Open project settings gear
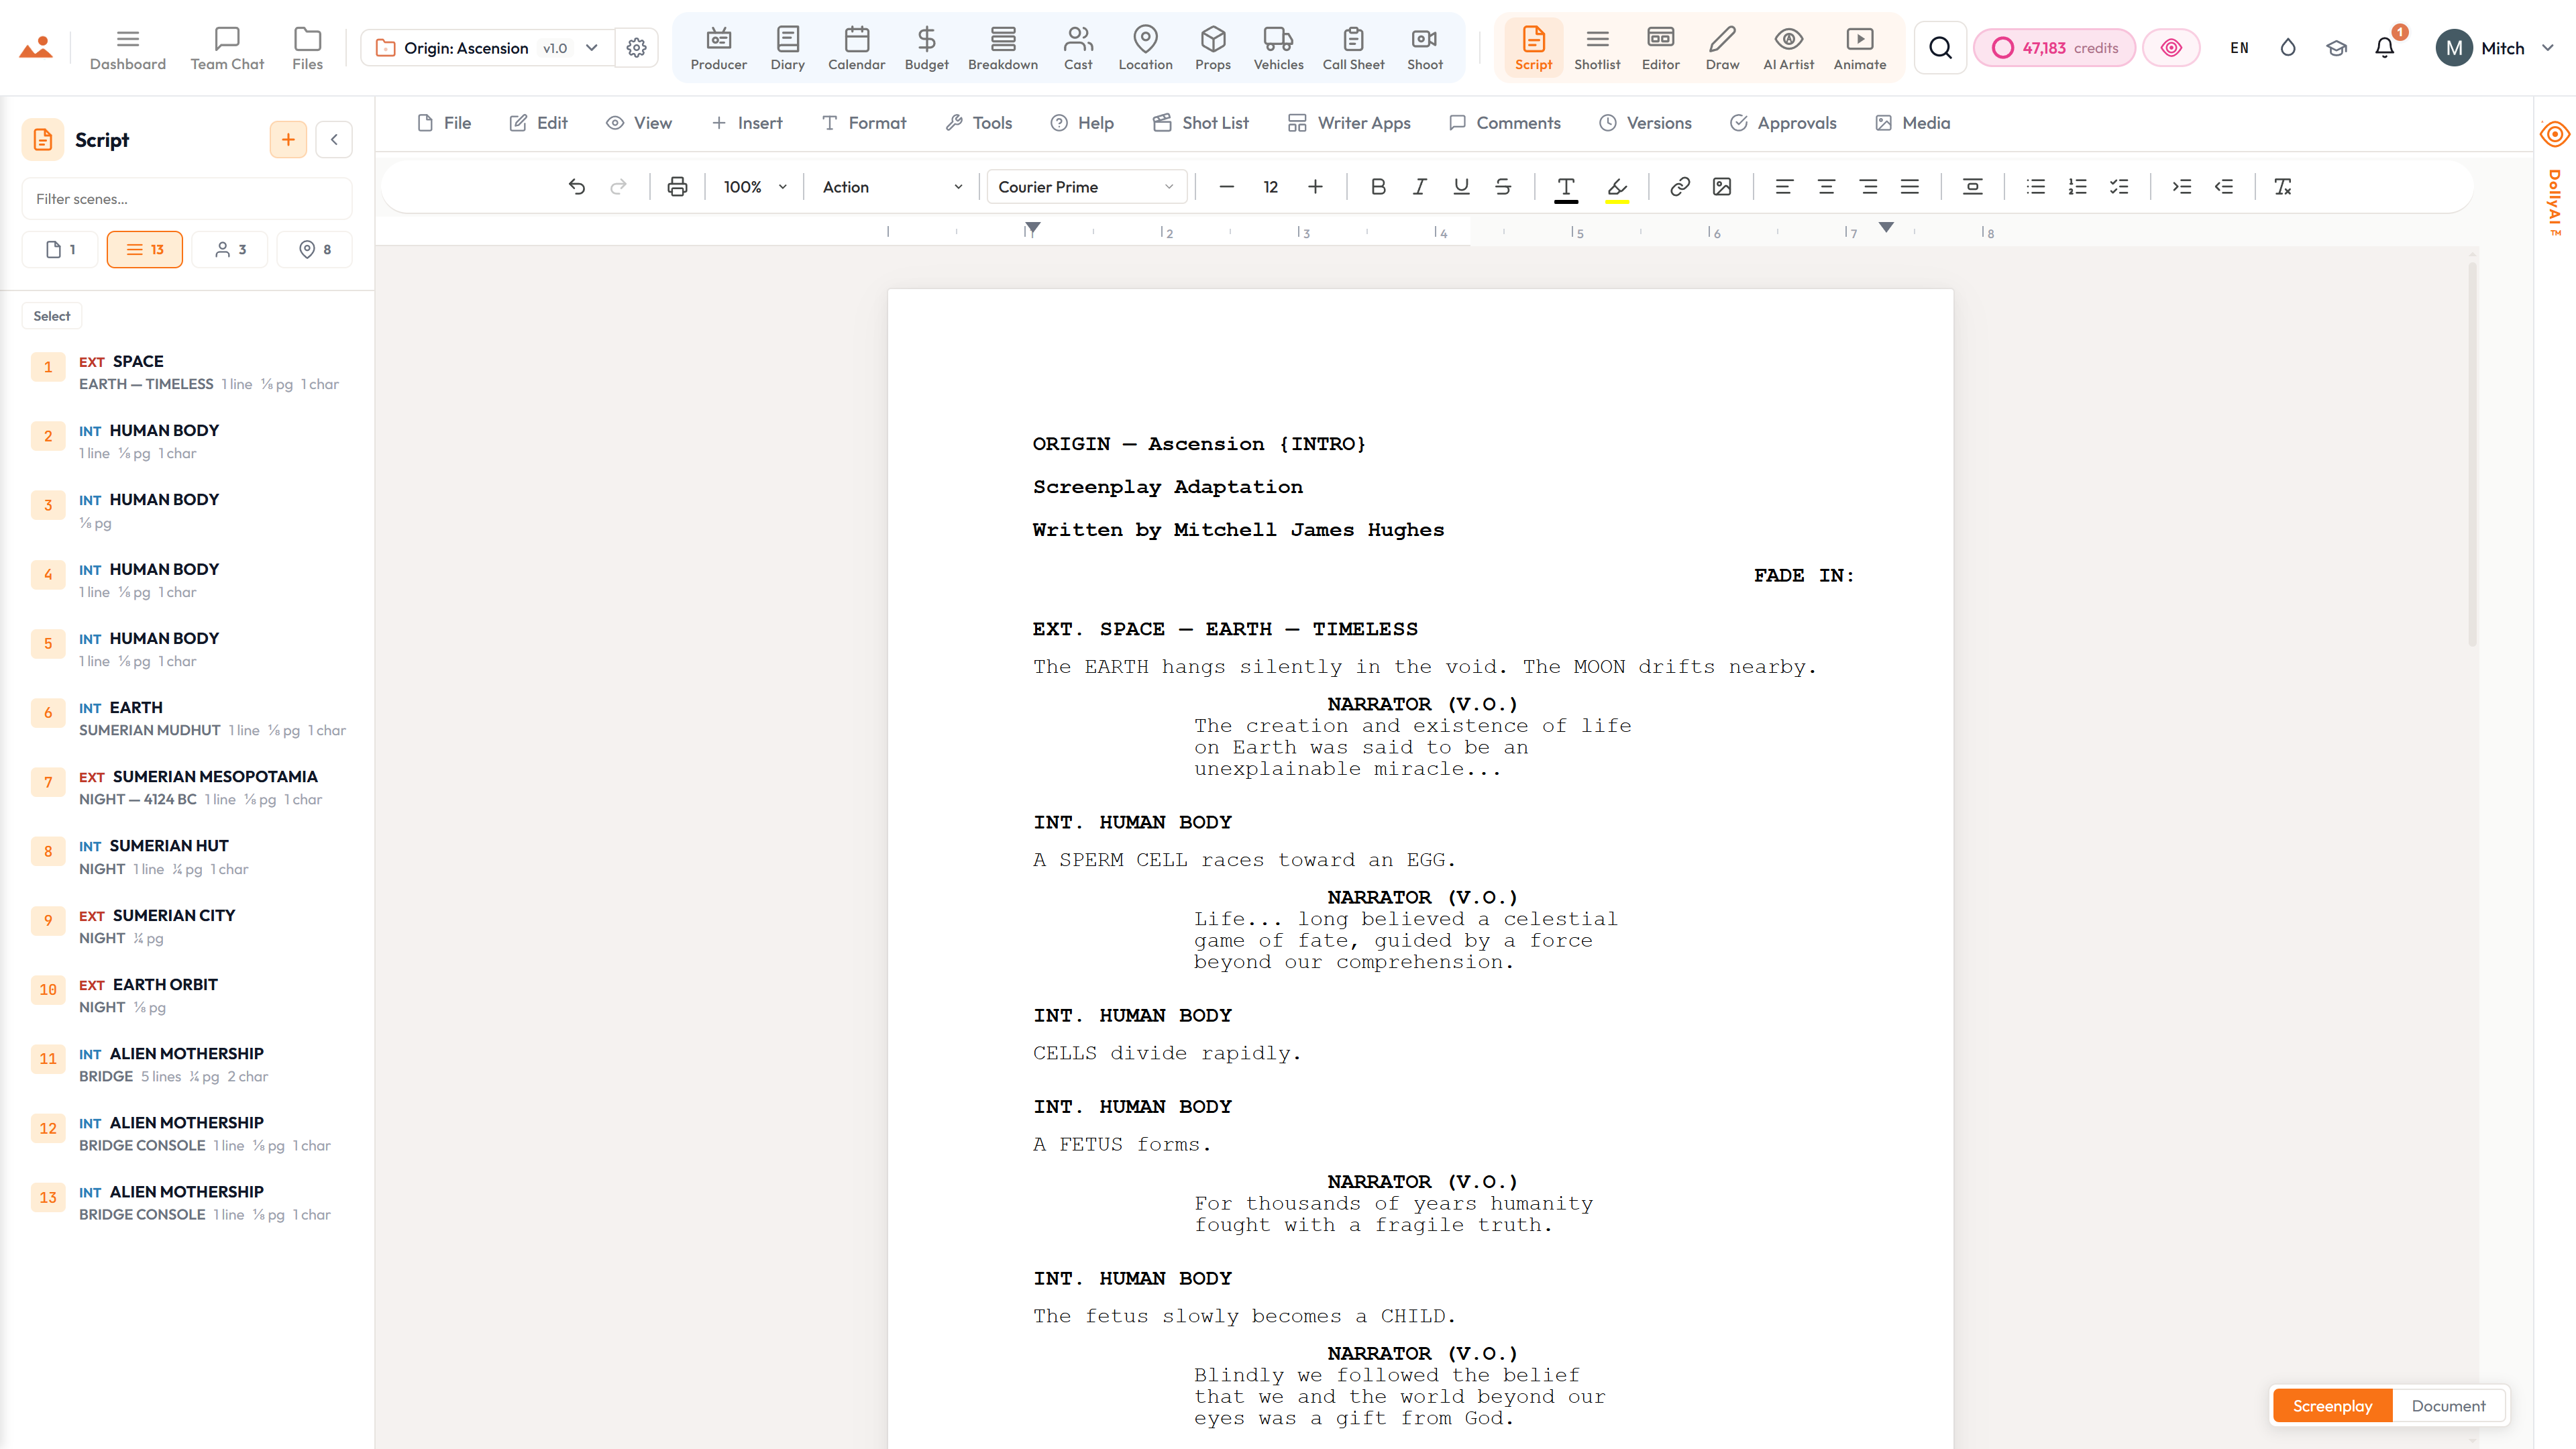This screenshot has width=2576, height=1449. click(x=636, y=48)
